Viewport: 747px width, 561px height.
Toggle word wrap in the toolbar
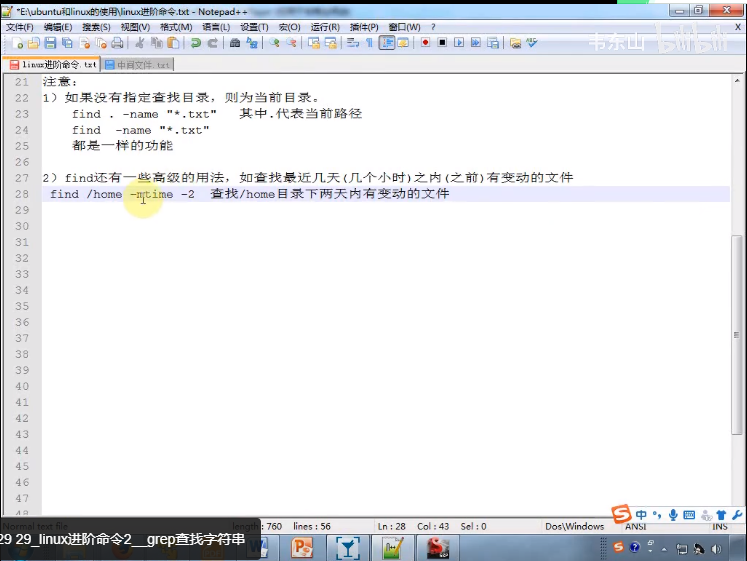pyautogui.click(x=353, y=43)
